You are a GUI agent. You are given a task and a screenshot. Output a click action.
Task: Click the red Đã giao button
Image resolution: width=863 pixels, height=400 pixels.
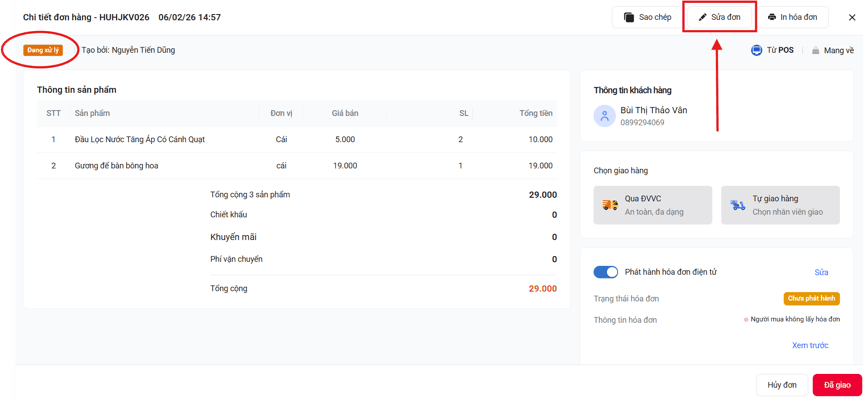tap(837, 385)
